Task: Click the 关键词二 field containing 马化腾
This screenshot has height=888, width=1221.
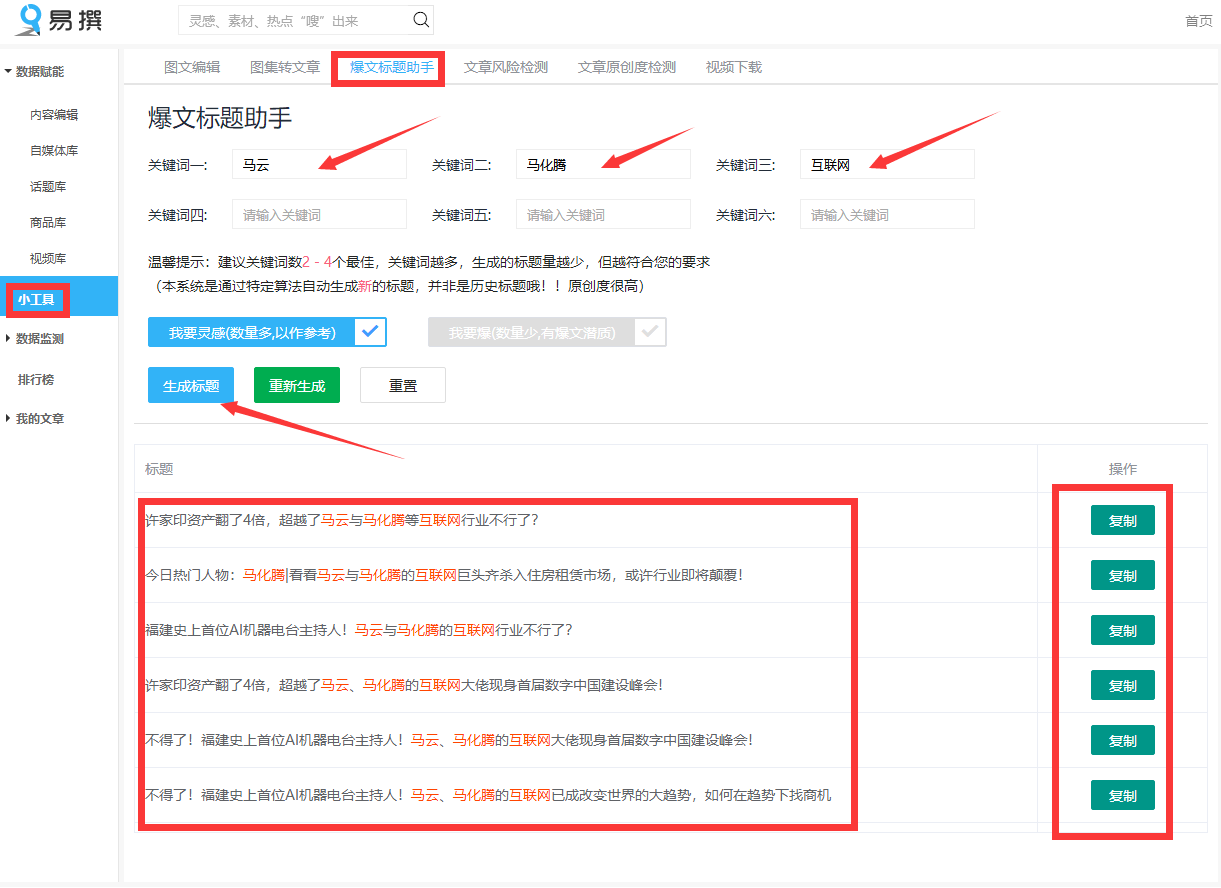Action: pos(603,164)
